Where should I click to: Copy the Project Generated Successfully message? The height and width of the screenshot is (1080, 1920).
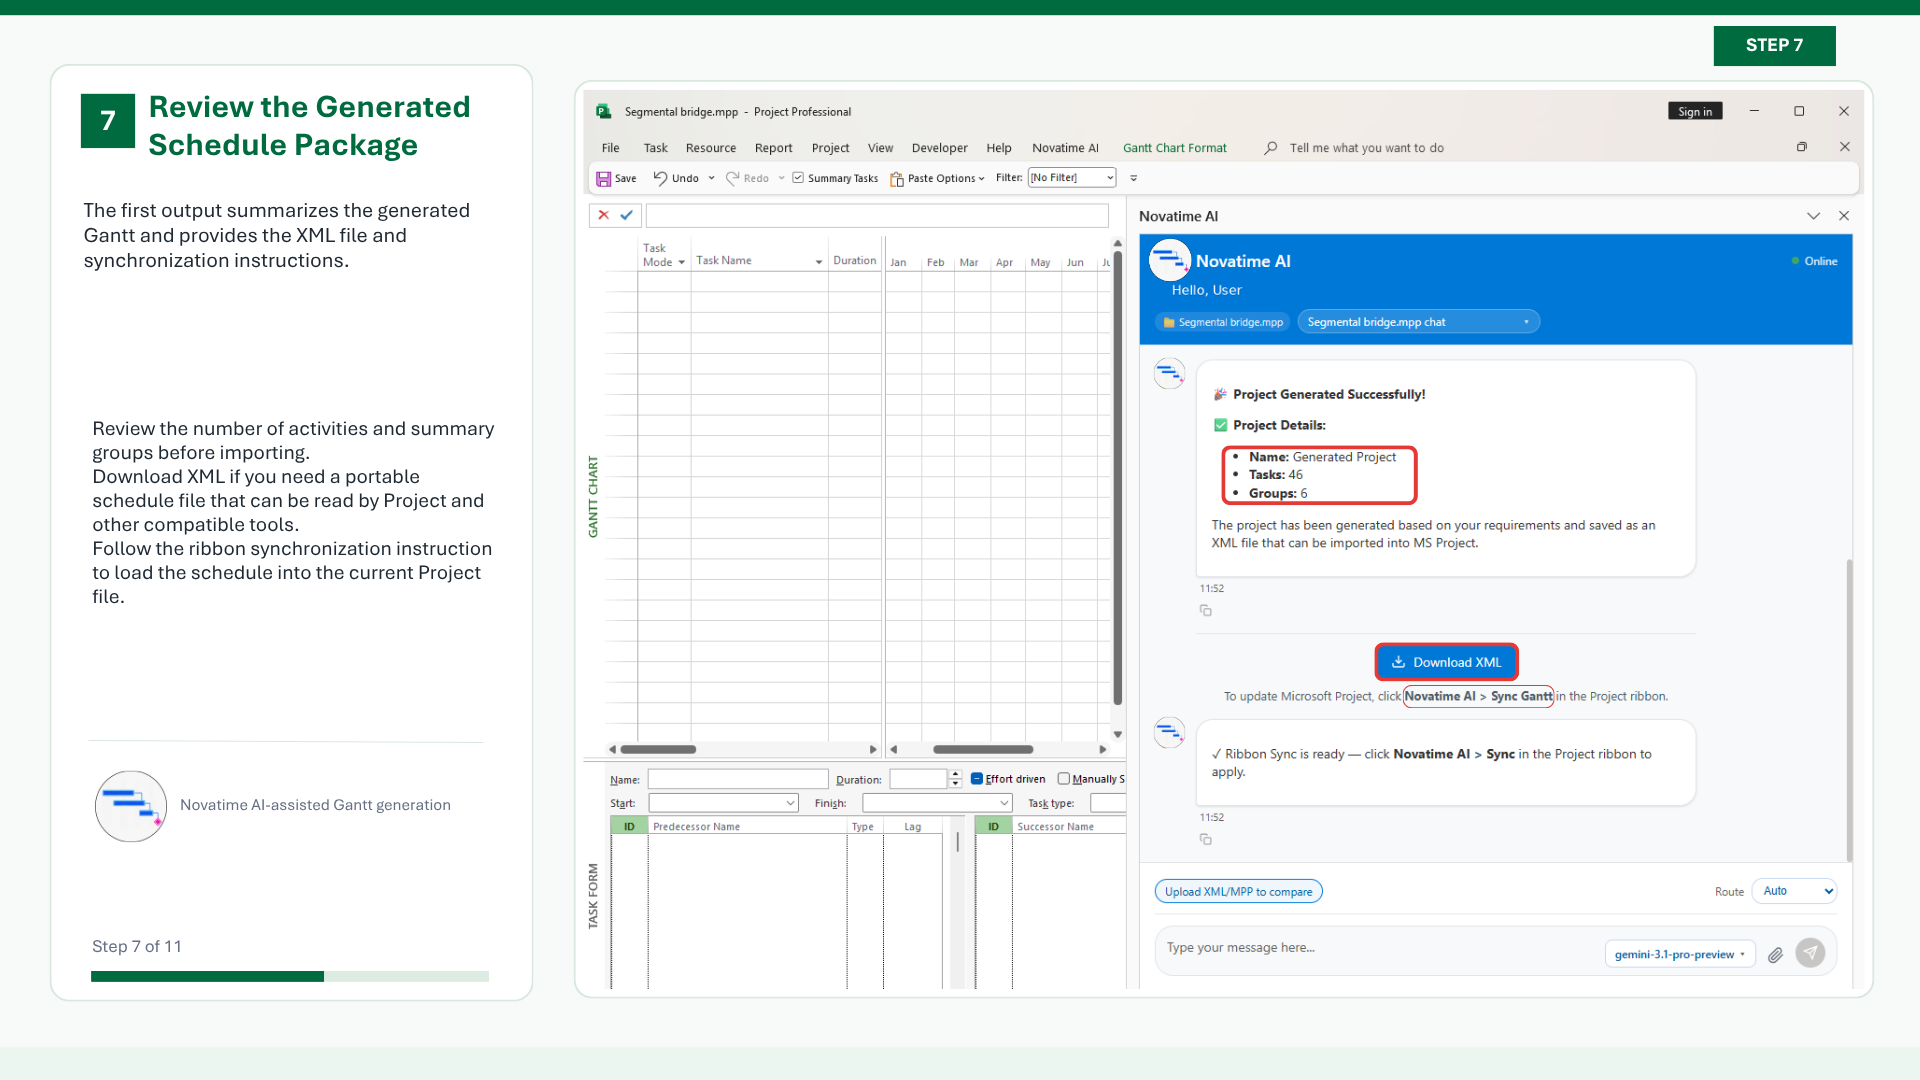(1206, 610)
